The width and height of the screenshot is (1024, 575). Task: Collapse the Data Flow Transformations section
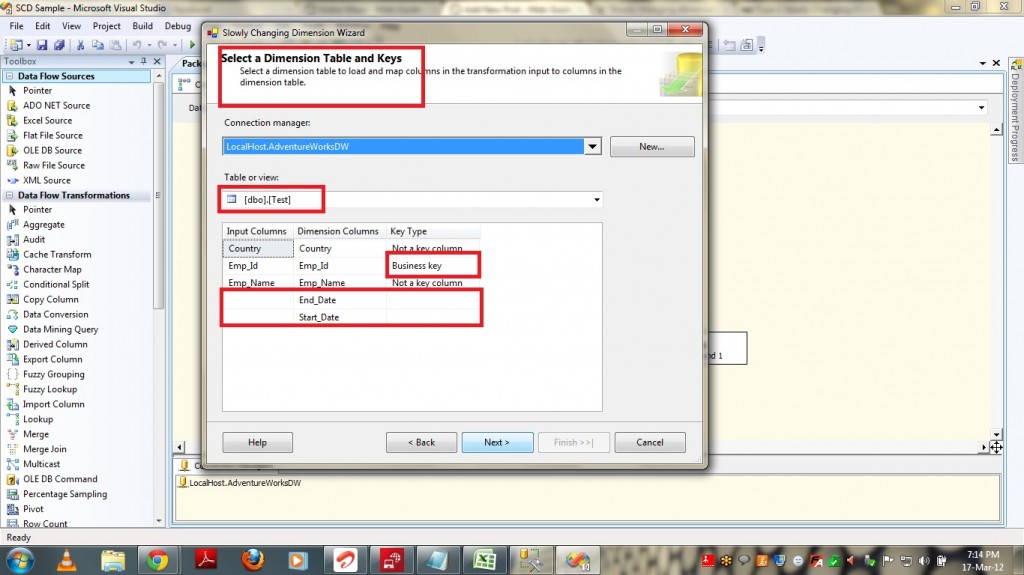pos(10,195)
